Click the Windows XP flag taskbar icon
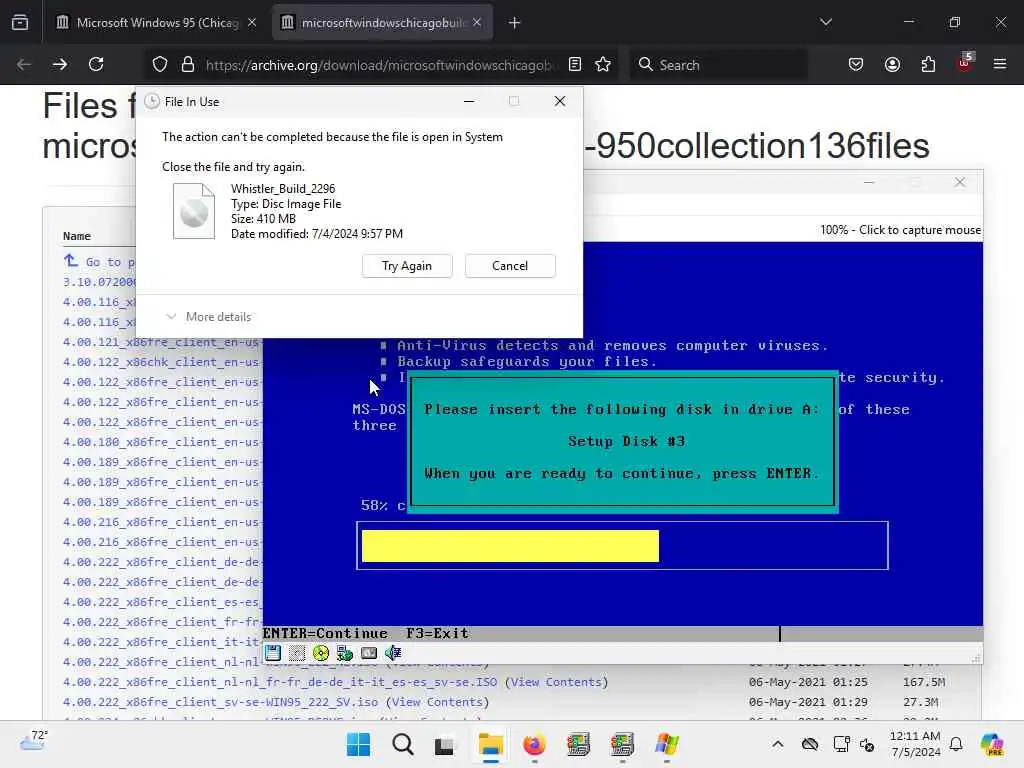 (667, 744)
